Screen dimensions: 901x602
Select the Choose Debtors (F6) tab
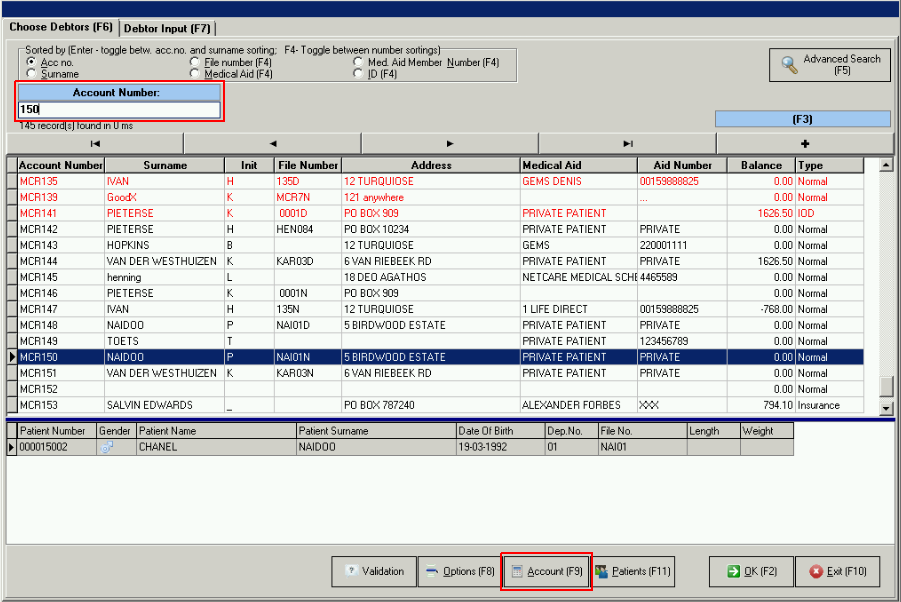click(61, 27)
